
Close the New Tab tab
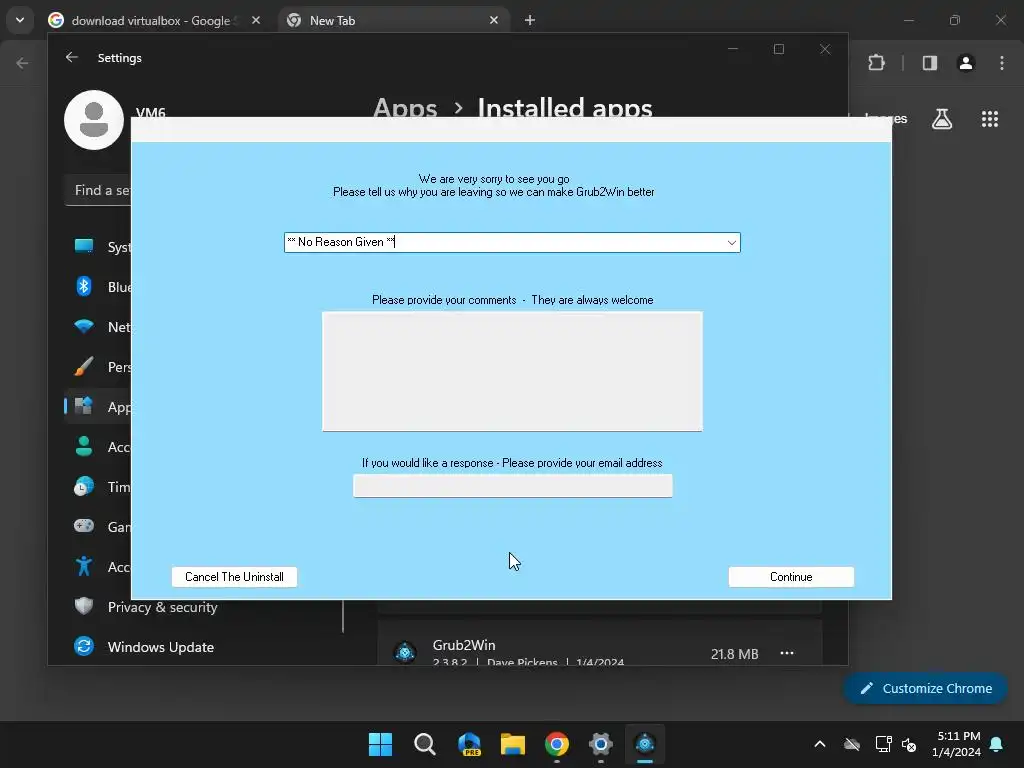(494, 20)
